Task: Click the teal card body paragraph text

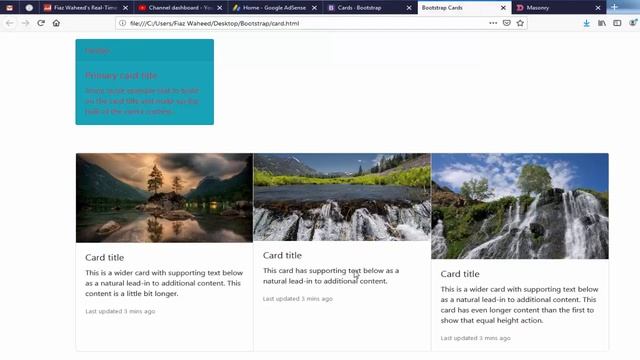Action: (142, 101)
